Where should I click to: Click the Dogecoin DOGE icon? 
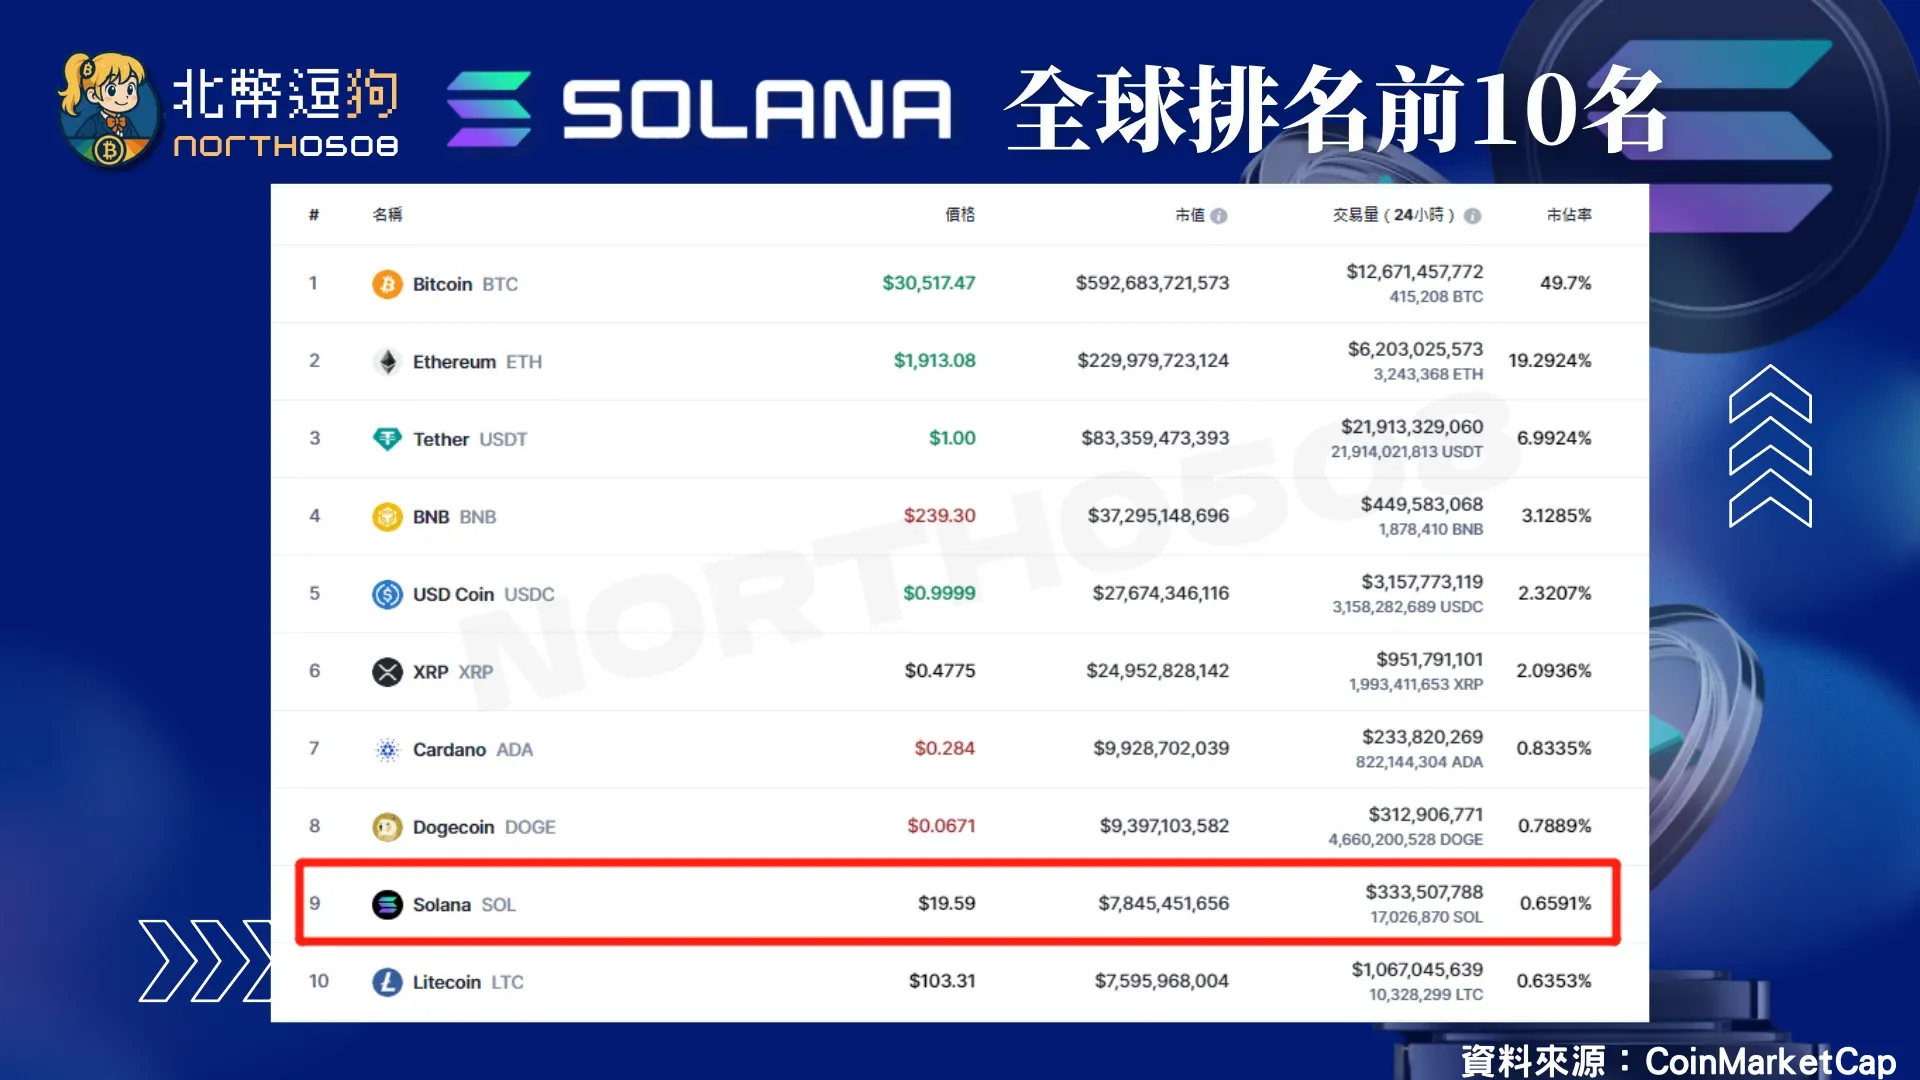388,826
